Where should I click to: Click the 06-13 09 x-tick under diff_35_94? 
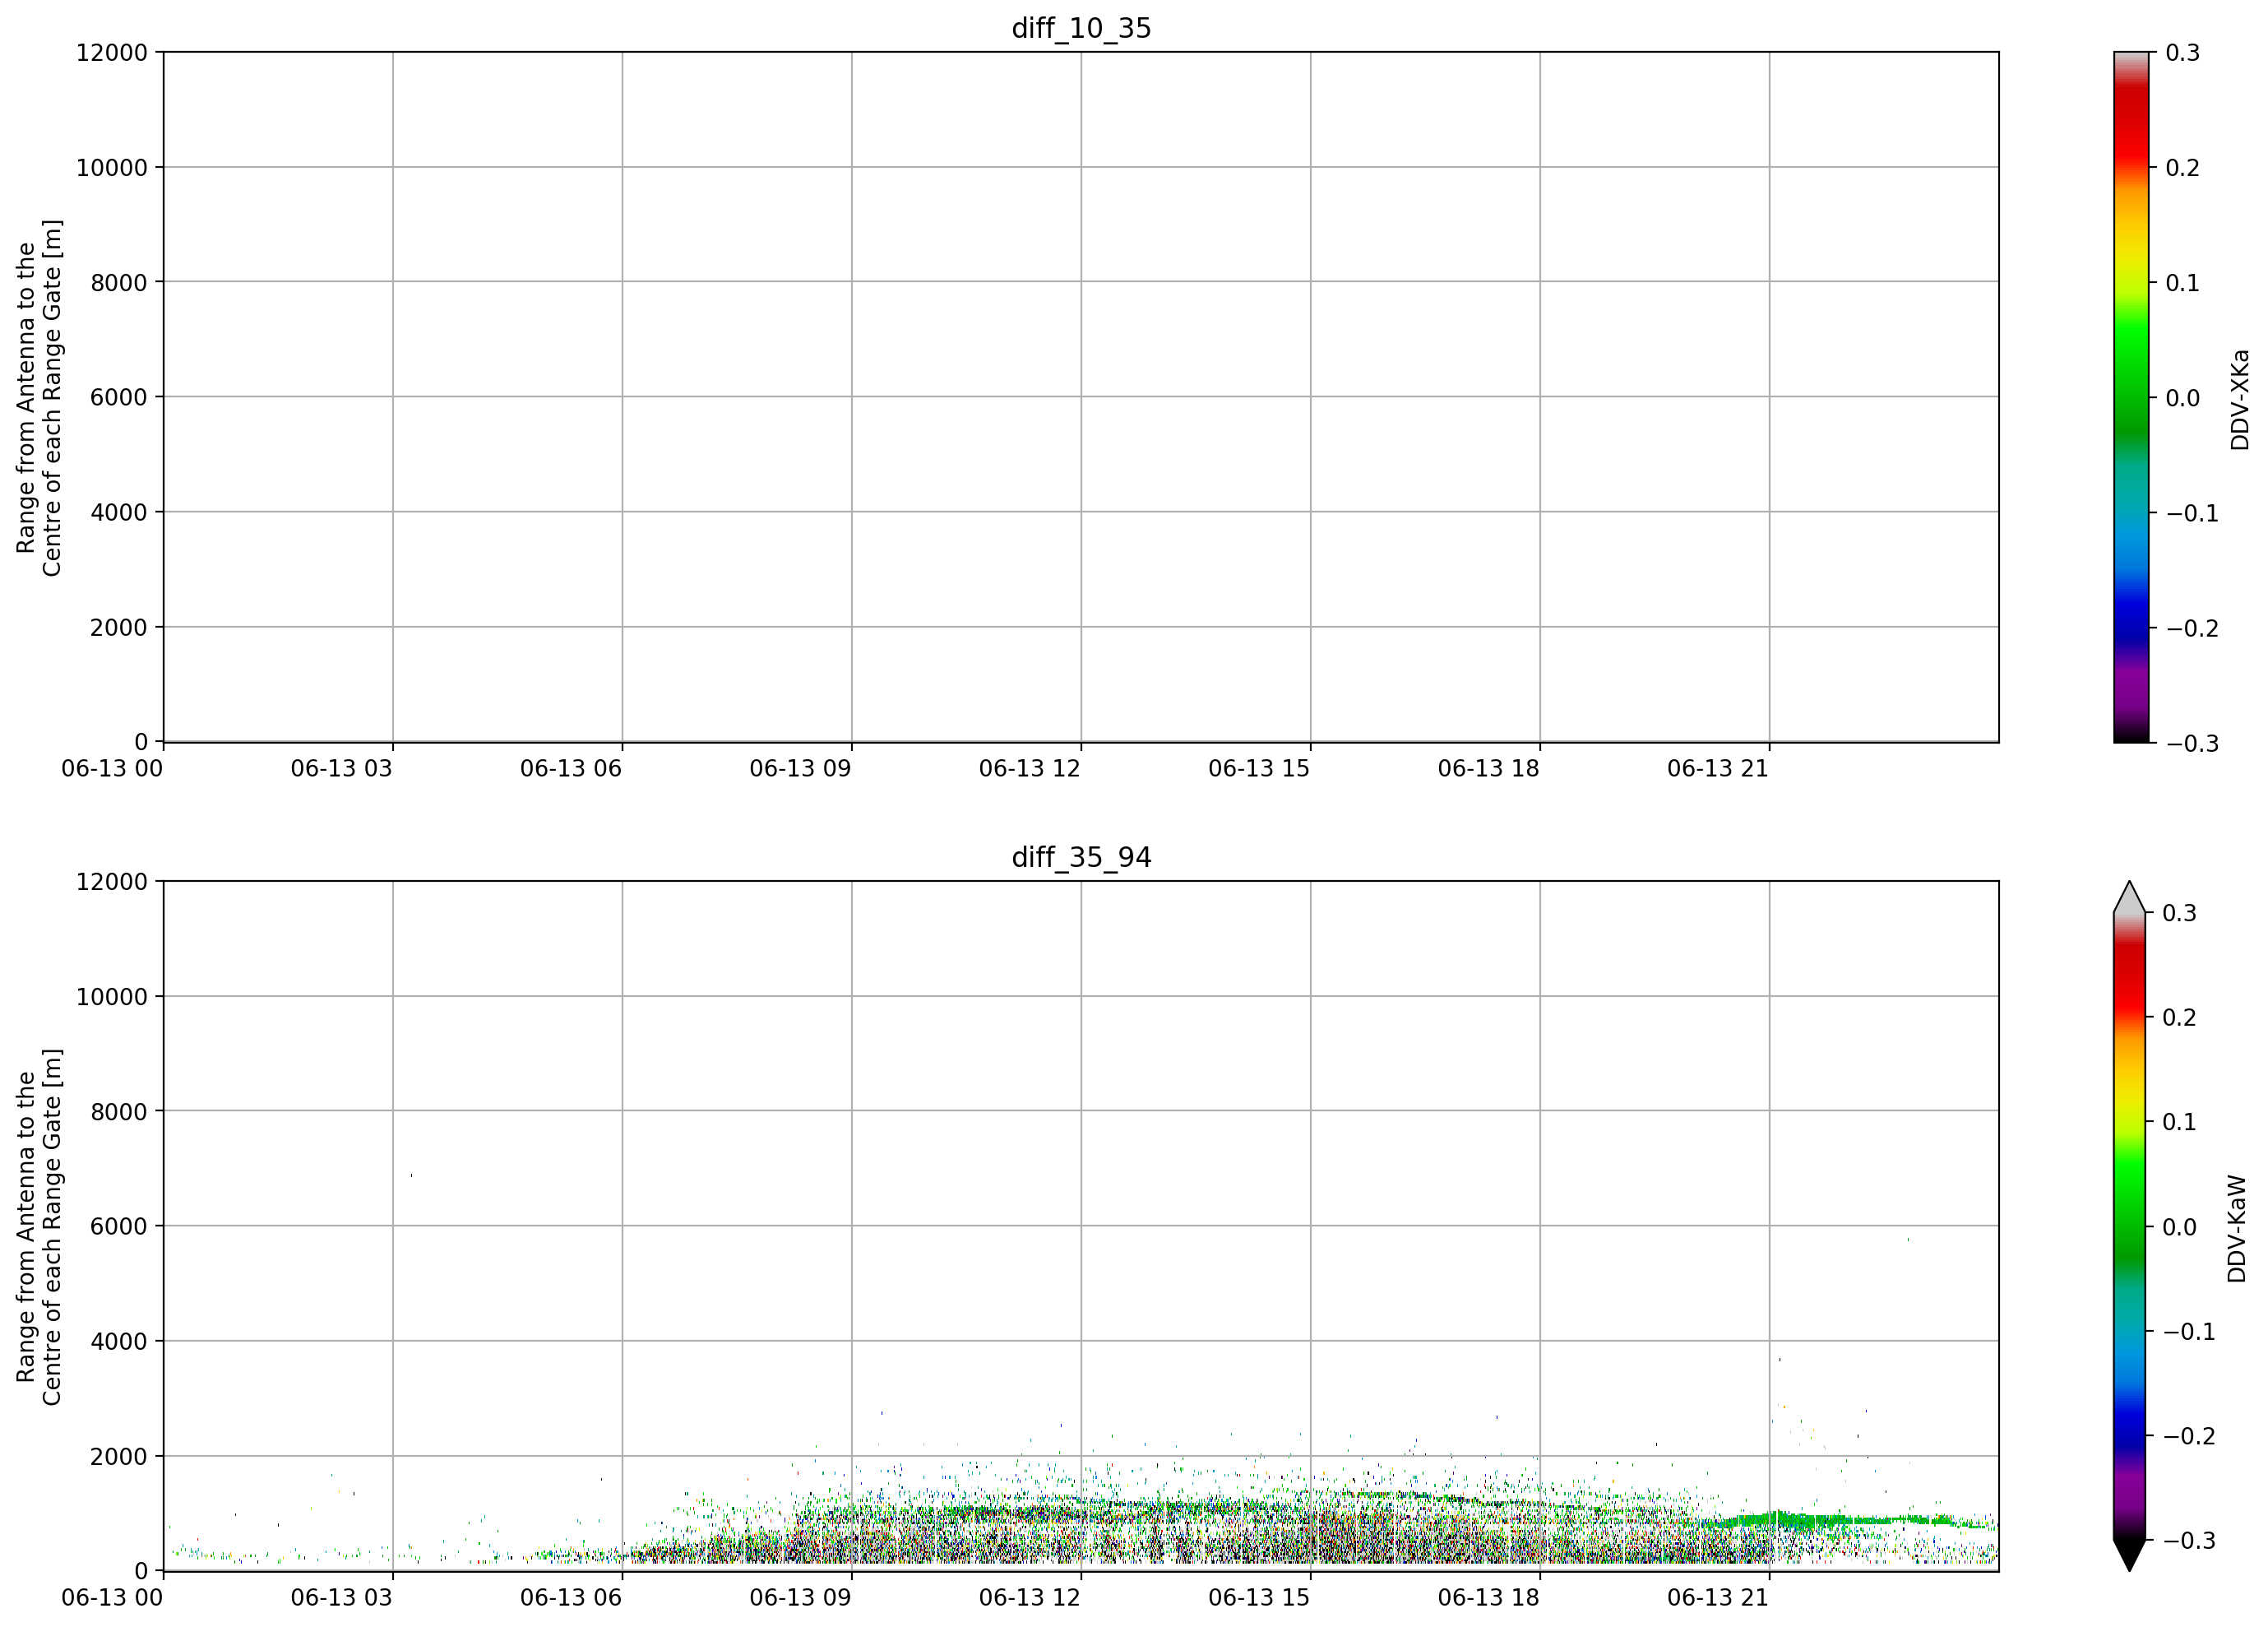click(x=801, y=1597)
